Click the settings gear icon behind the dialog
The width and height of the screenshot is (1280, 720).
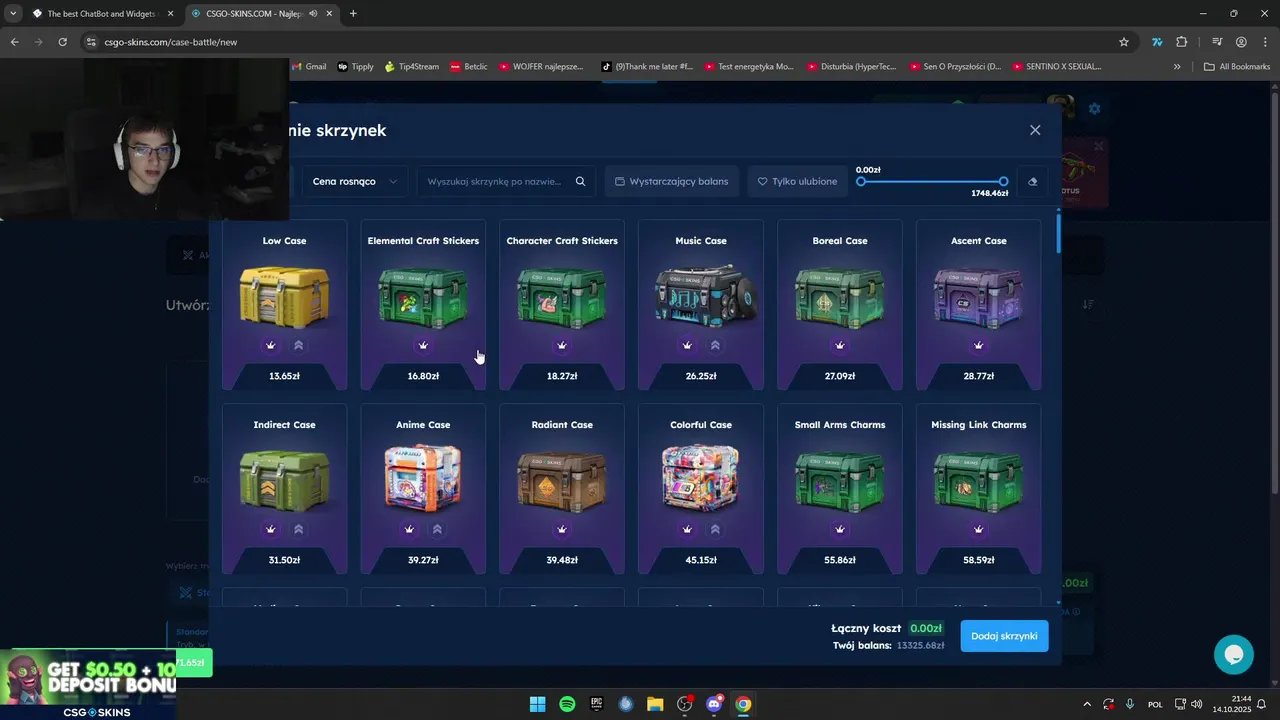click(1094, 108)
